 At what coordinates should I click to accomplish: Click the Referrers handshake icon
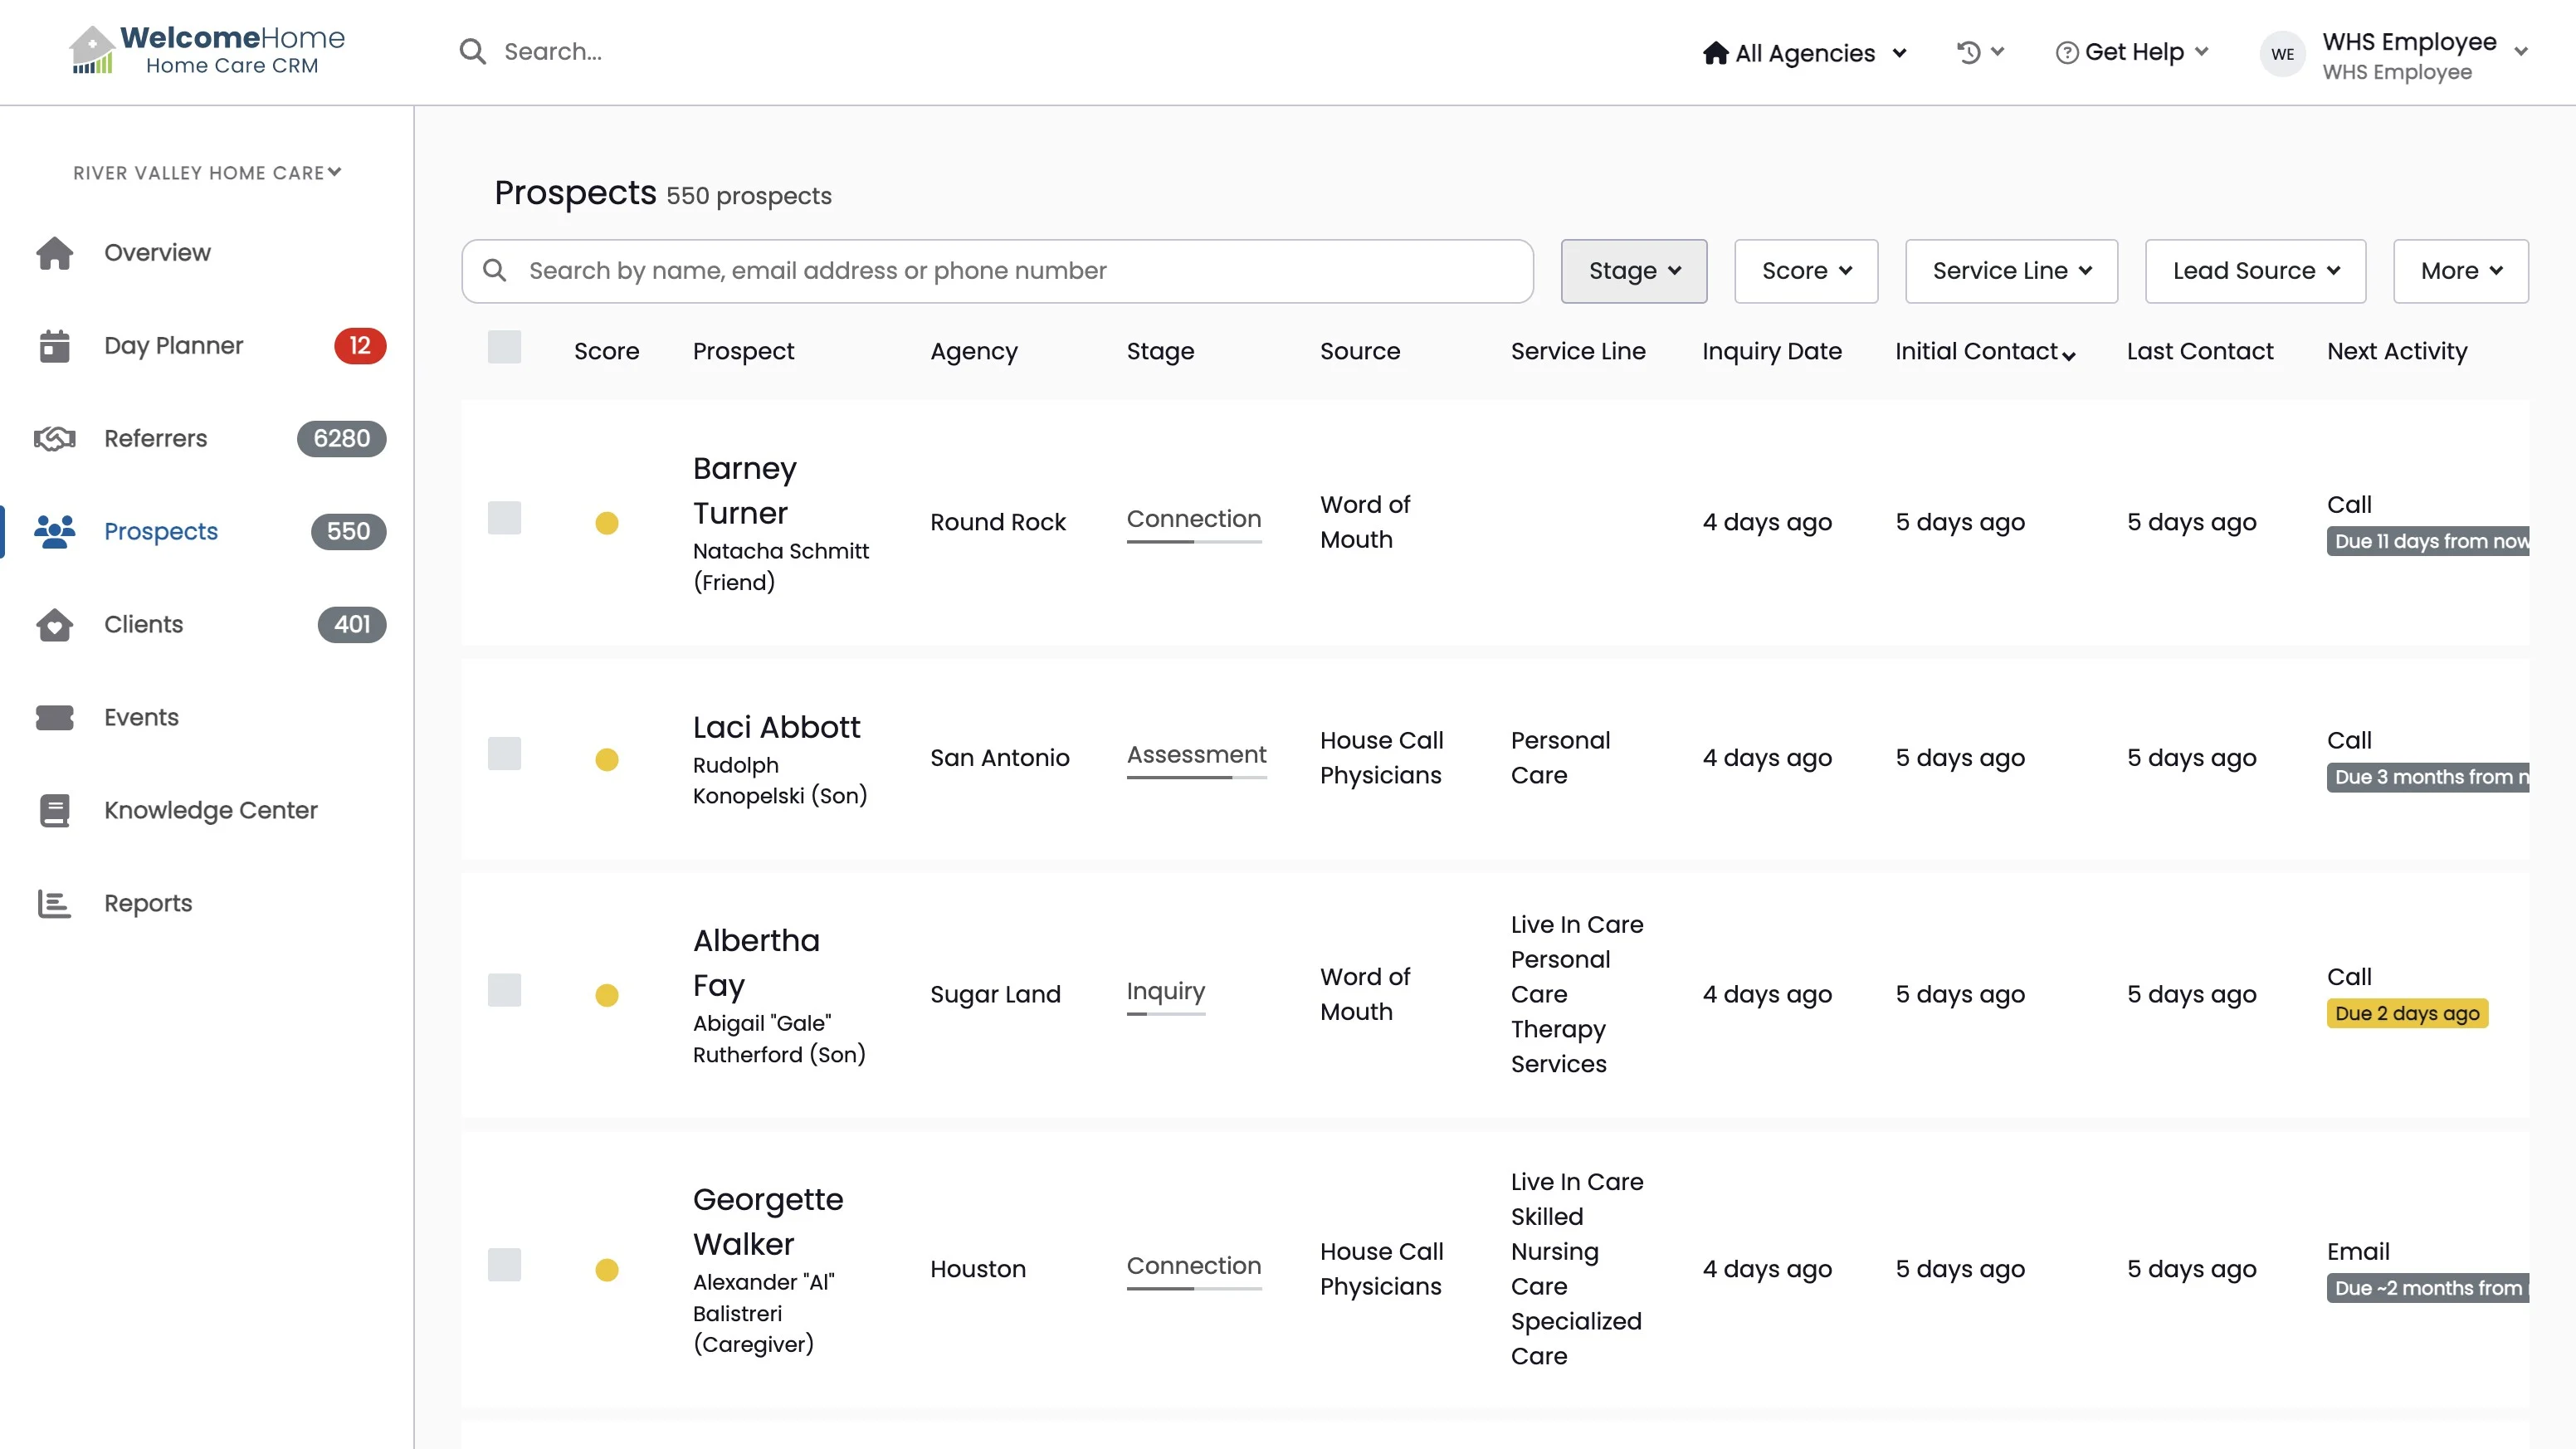click(x=55, y=439)
